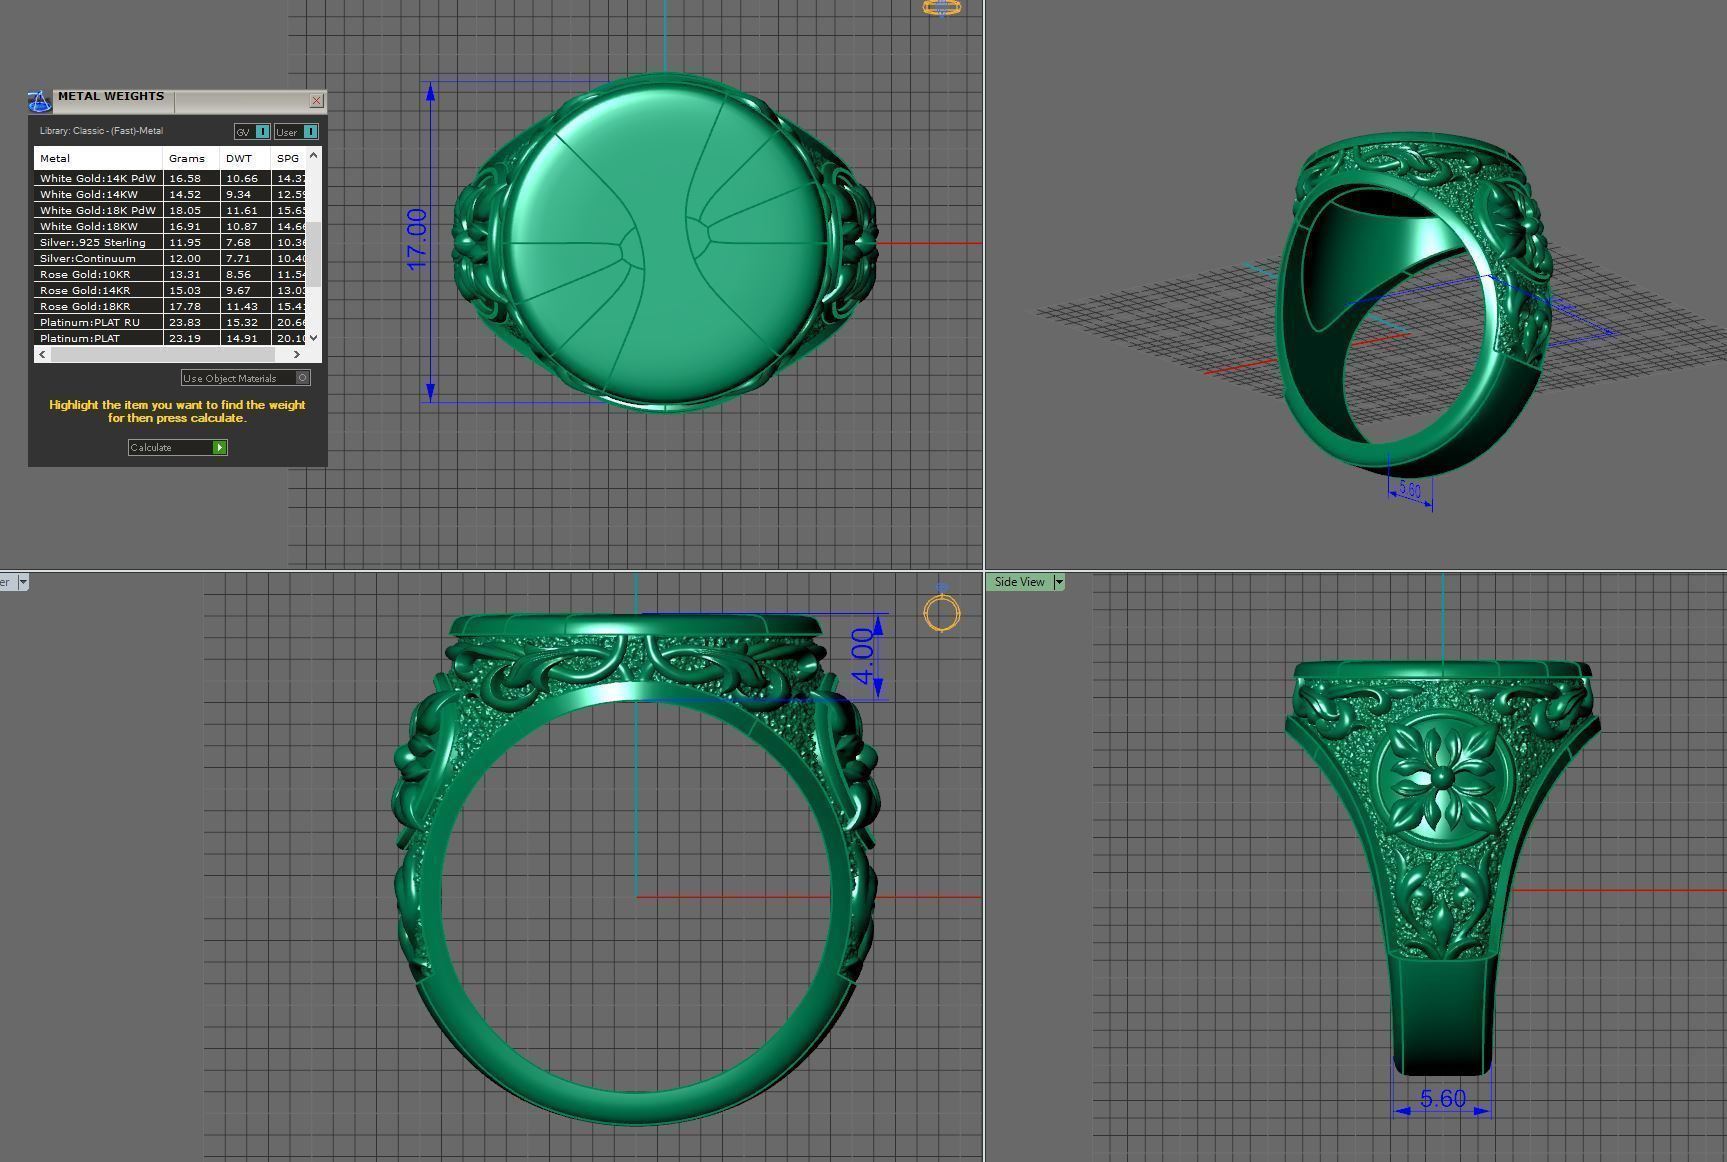Click the Grams column header

[x=191, y=158]
